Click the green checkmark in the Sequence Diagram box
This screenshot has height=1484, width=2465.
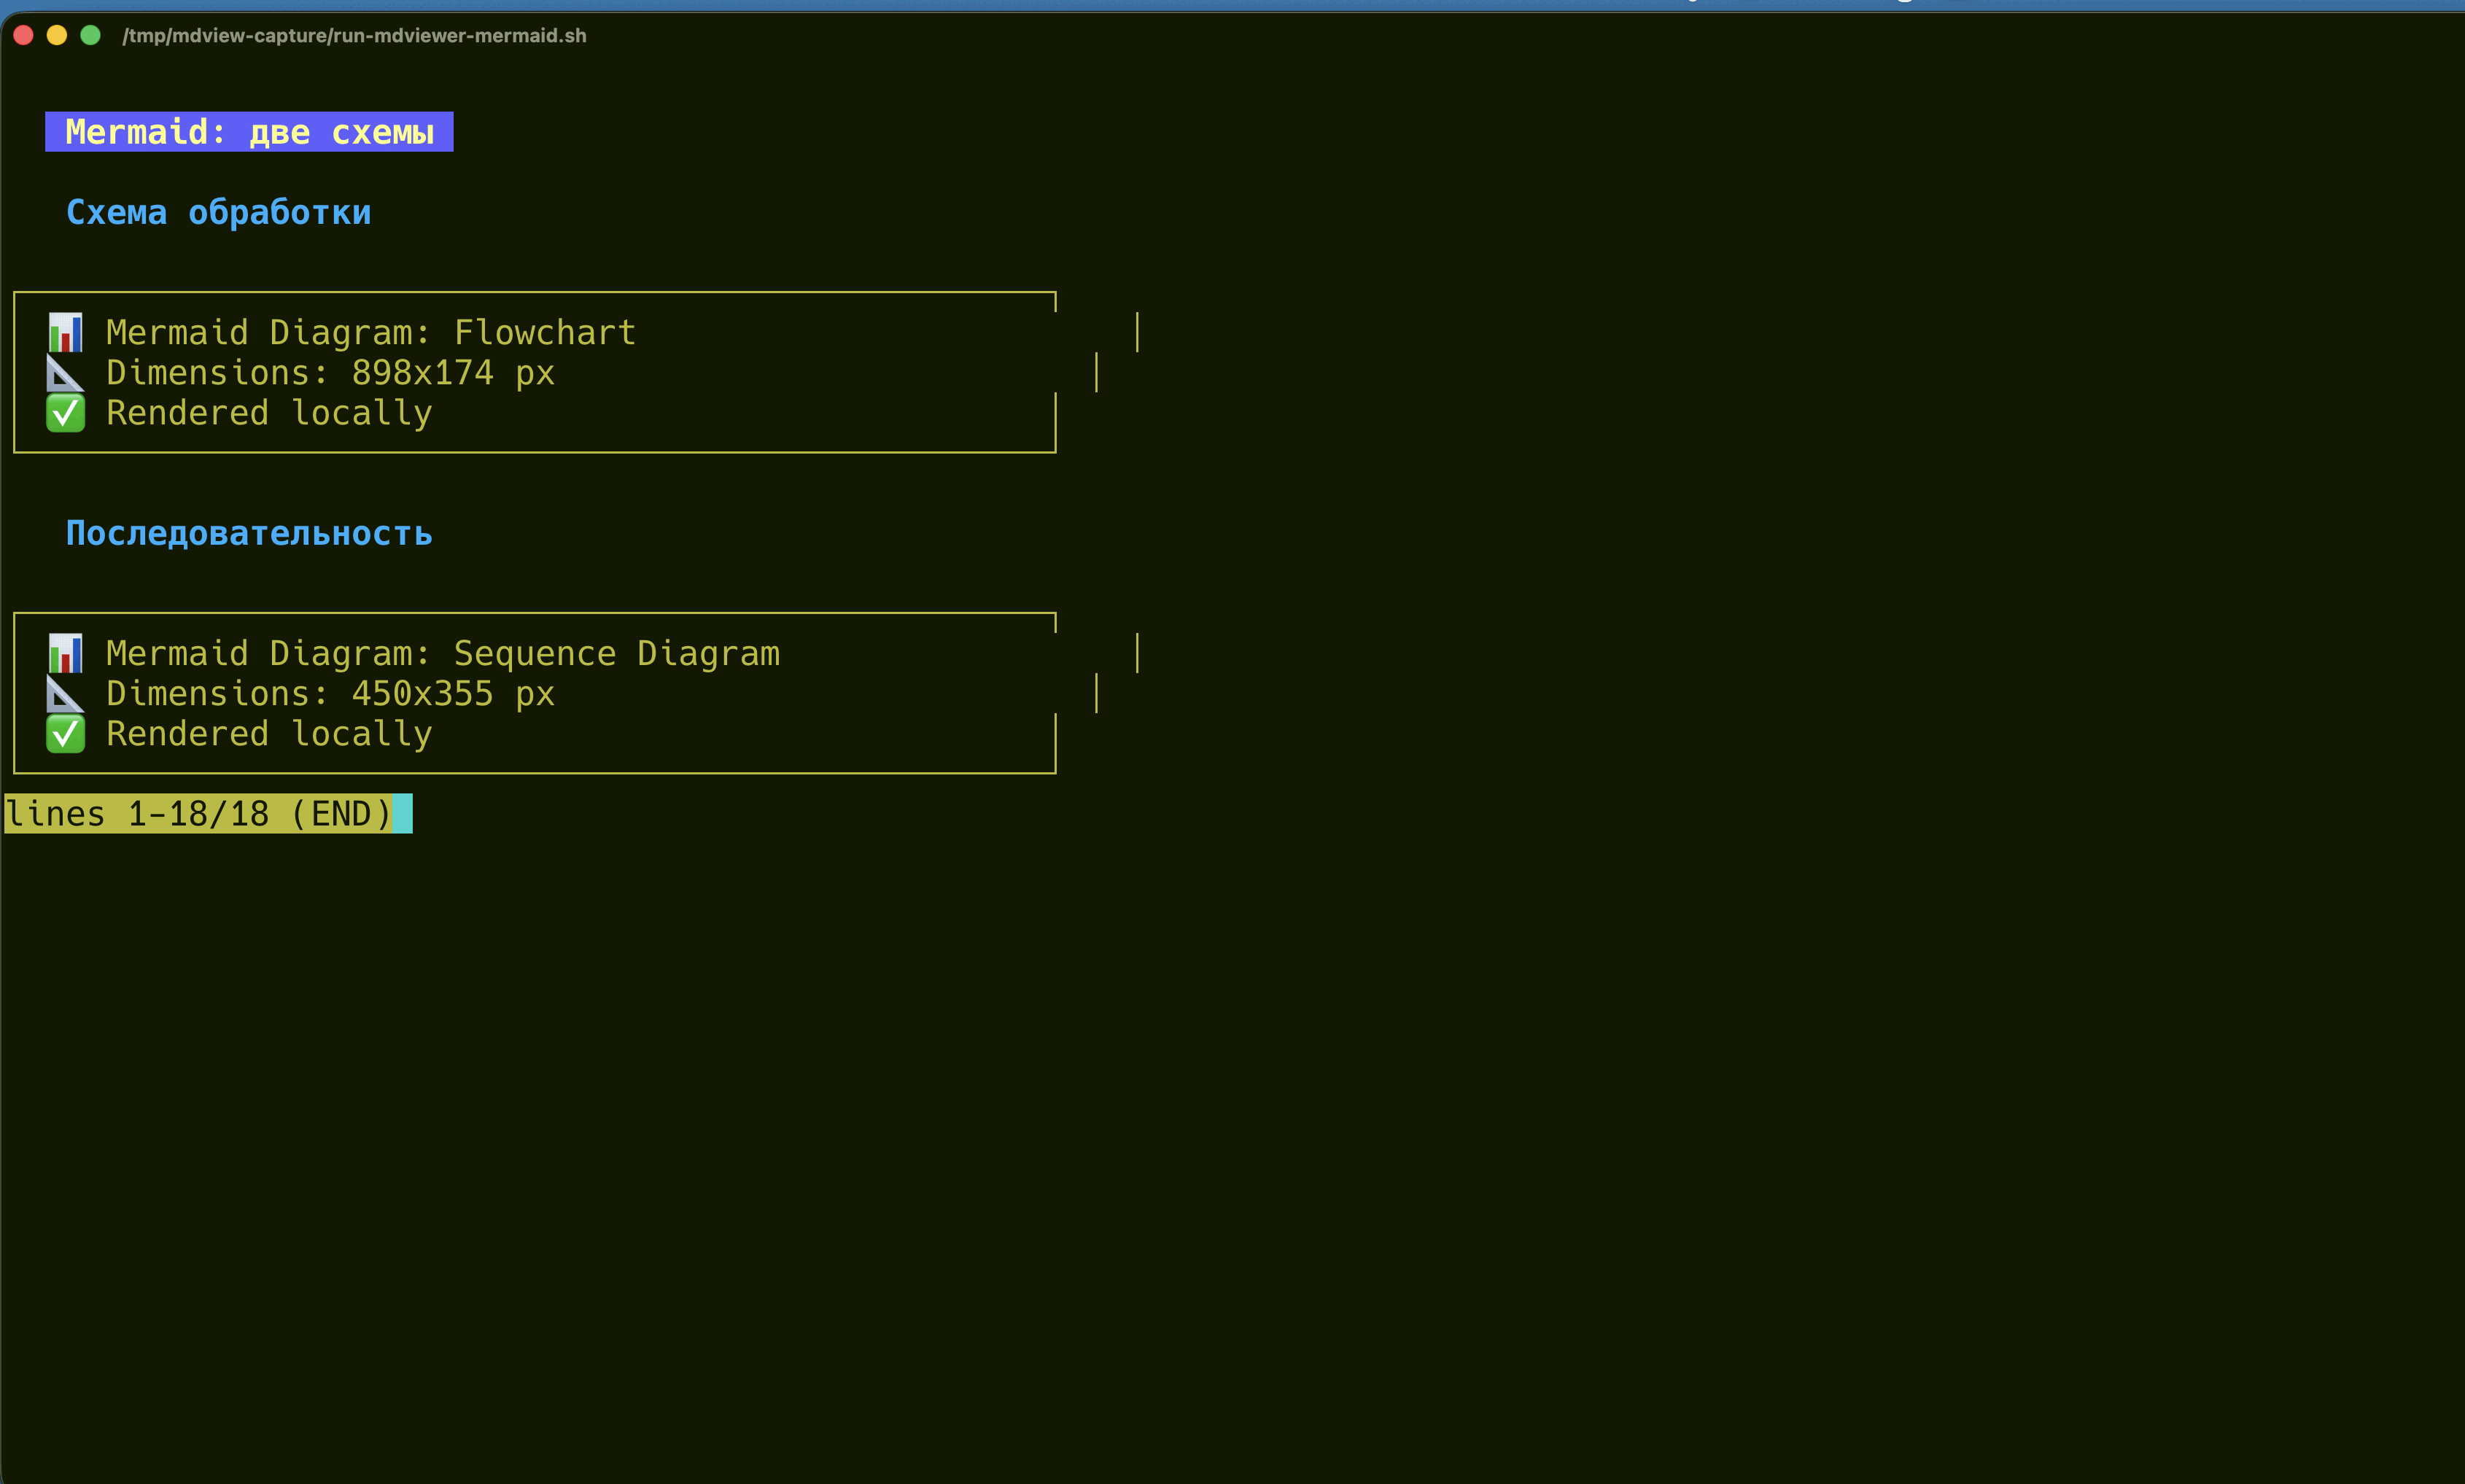tap(66, 734)
